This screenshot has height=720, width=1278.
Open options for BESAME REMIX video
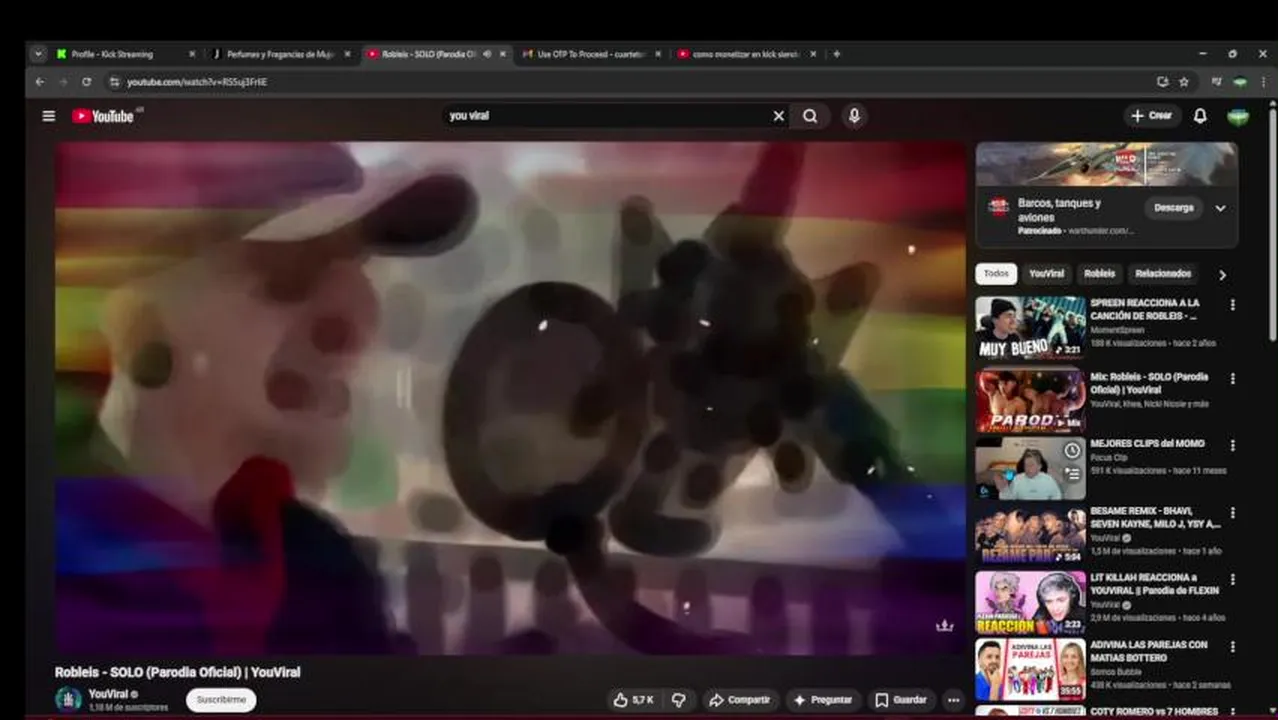coord(1232,513)
